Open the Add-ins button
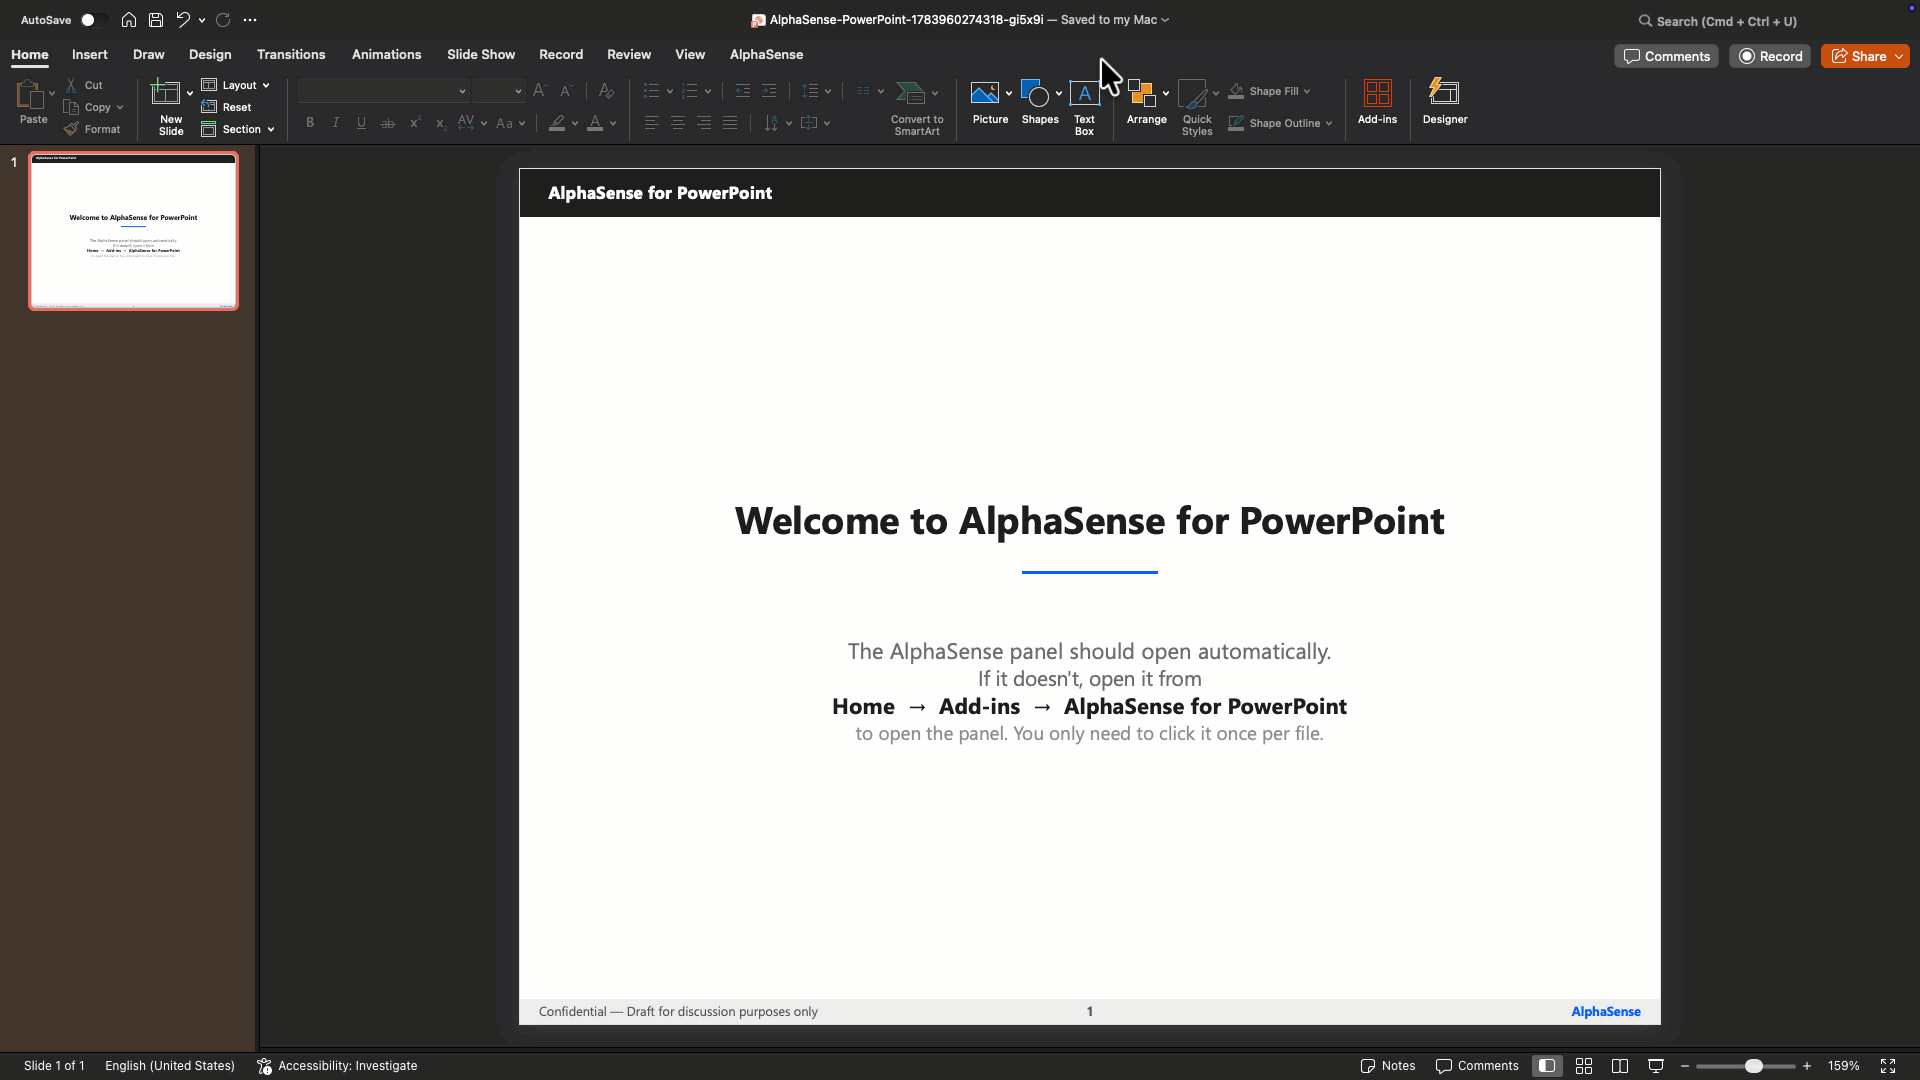1920x1080 pixels. (x=1377, y=103)
